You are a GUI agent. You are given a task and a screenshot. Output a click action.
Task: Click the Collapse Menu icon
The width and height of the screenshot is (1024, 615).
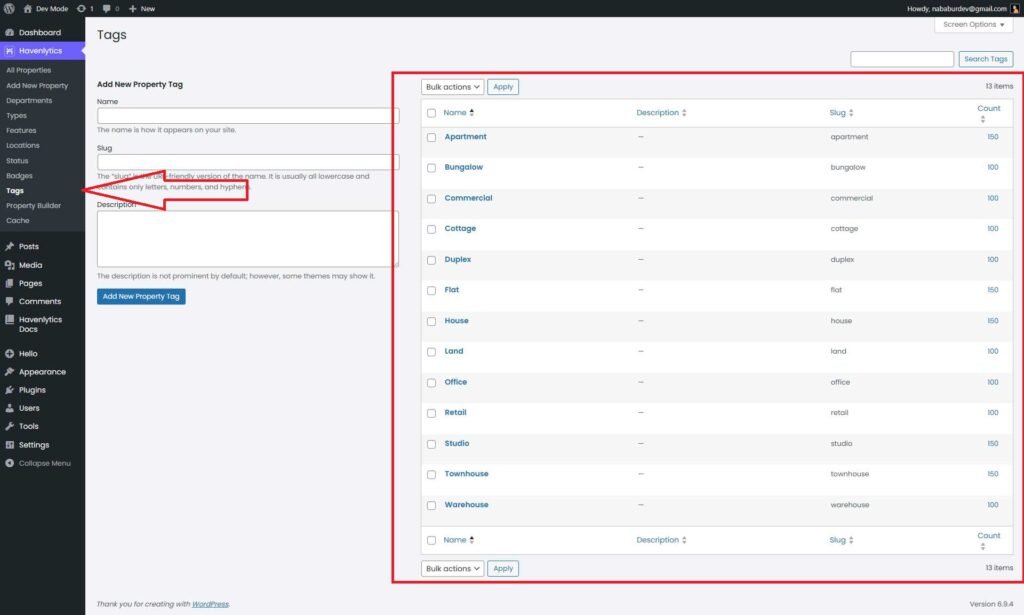click(x=9, y=463)
